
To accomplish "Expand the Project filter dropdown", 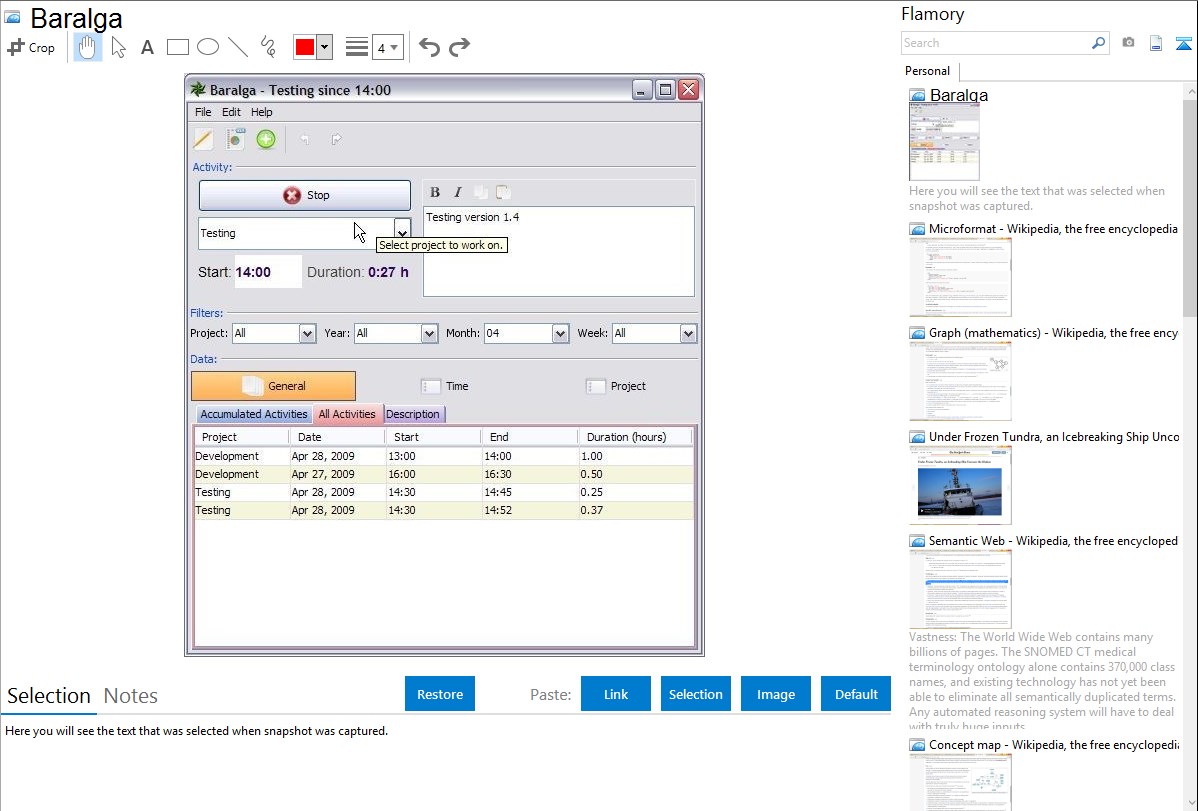I will click(307, 333).
